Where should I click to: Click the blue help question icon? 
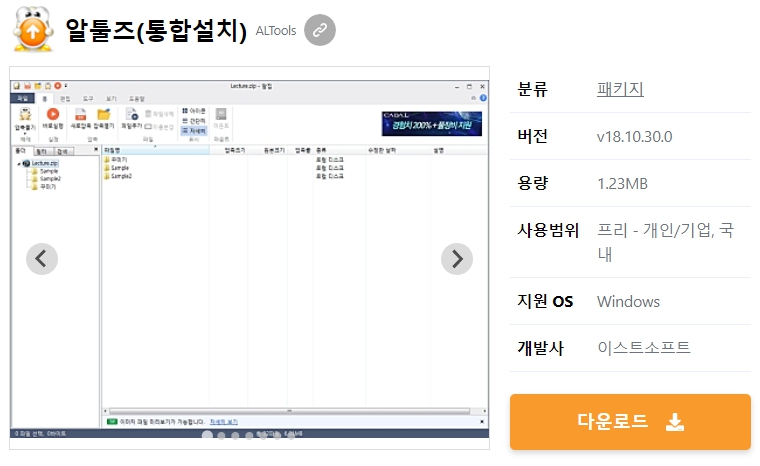tap(483, 98)
